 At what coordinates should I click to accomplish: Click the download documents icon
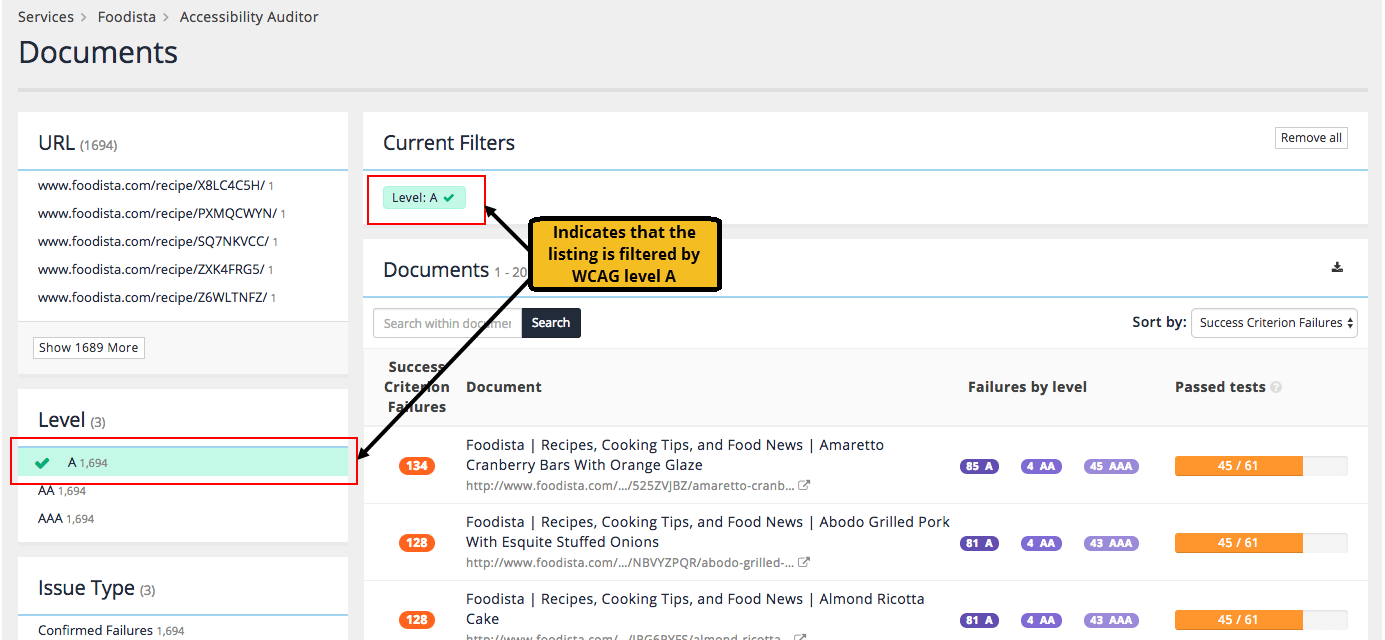[1337, 267]
